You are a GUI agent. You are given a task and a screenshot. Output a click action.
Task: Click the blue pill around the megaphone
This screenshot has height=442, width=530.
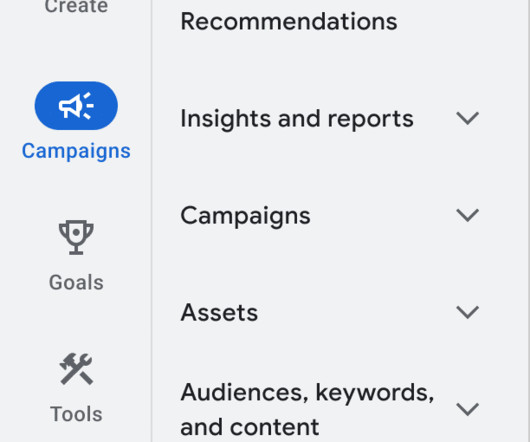tap(76, 106)
